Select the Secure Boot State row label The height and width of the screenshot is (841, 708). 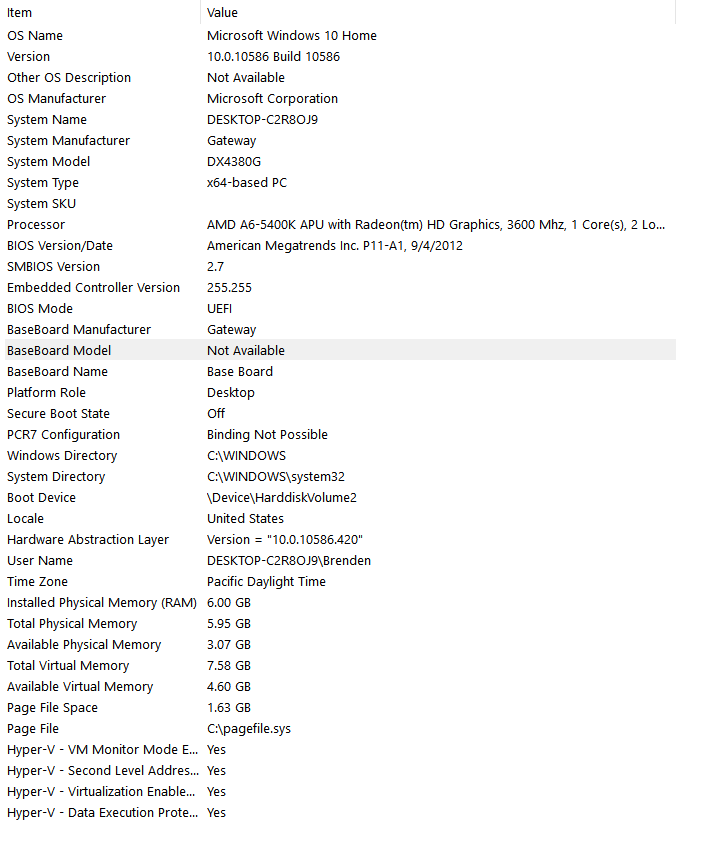58,414
